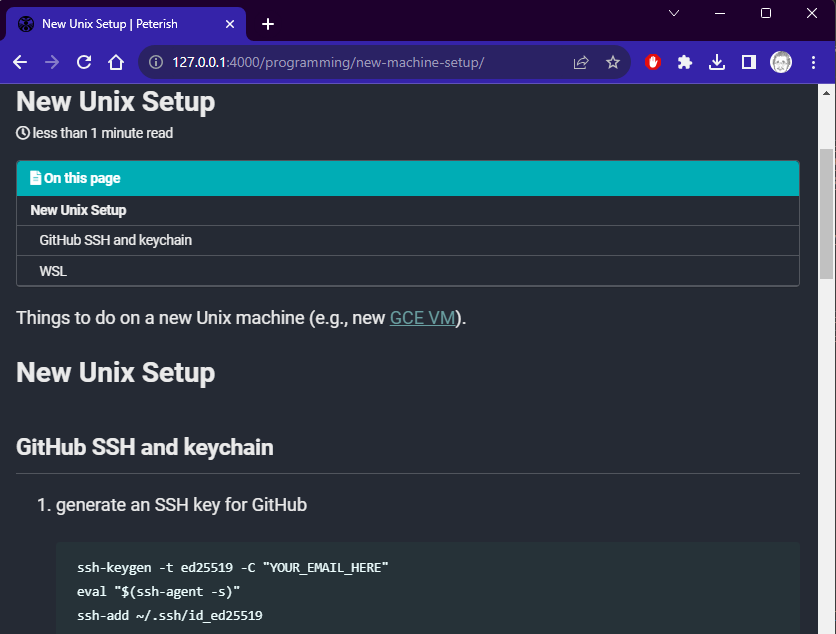
Task: Open the browser home page
Action: [116, 62]
